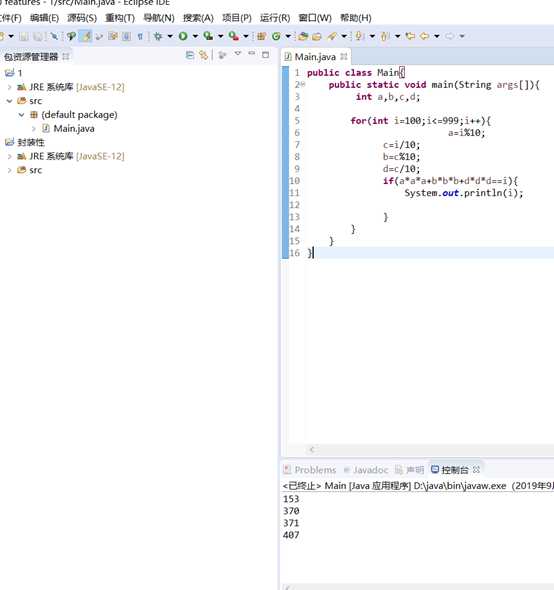Switch to the 声明 tab
This screenshot has height=590, width=554.
[x=409, y=470]
